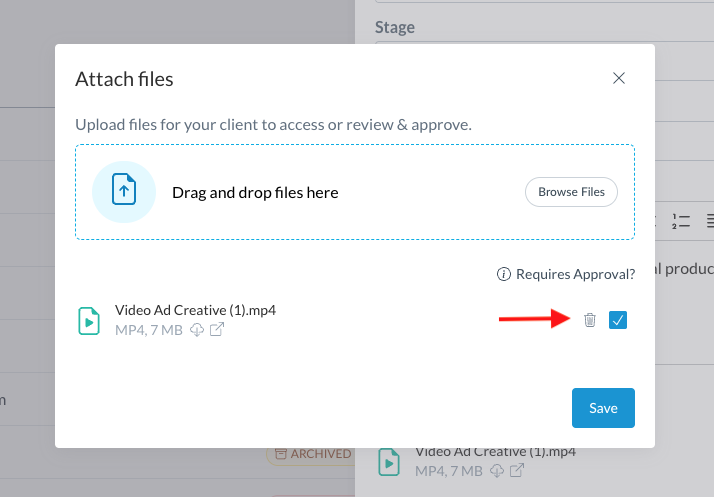Click the Video Ad Creative (1).mp4 name in dialog
The width and height of the screenshot is (714, 497).
click(195, 310)
